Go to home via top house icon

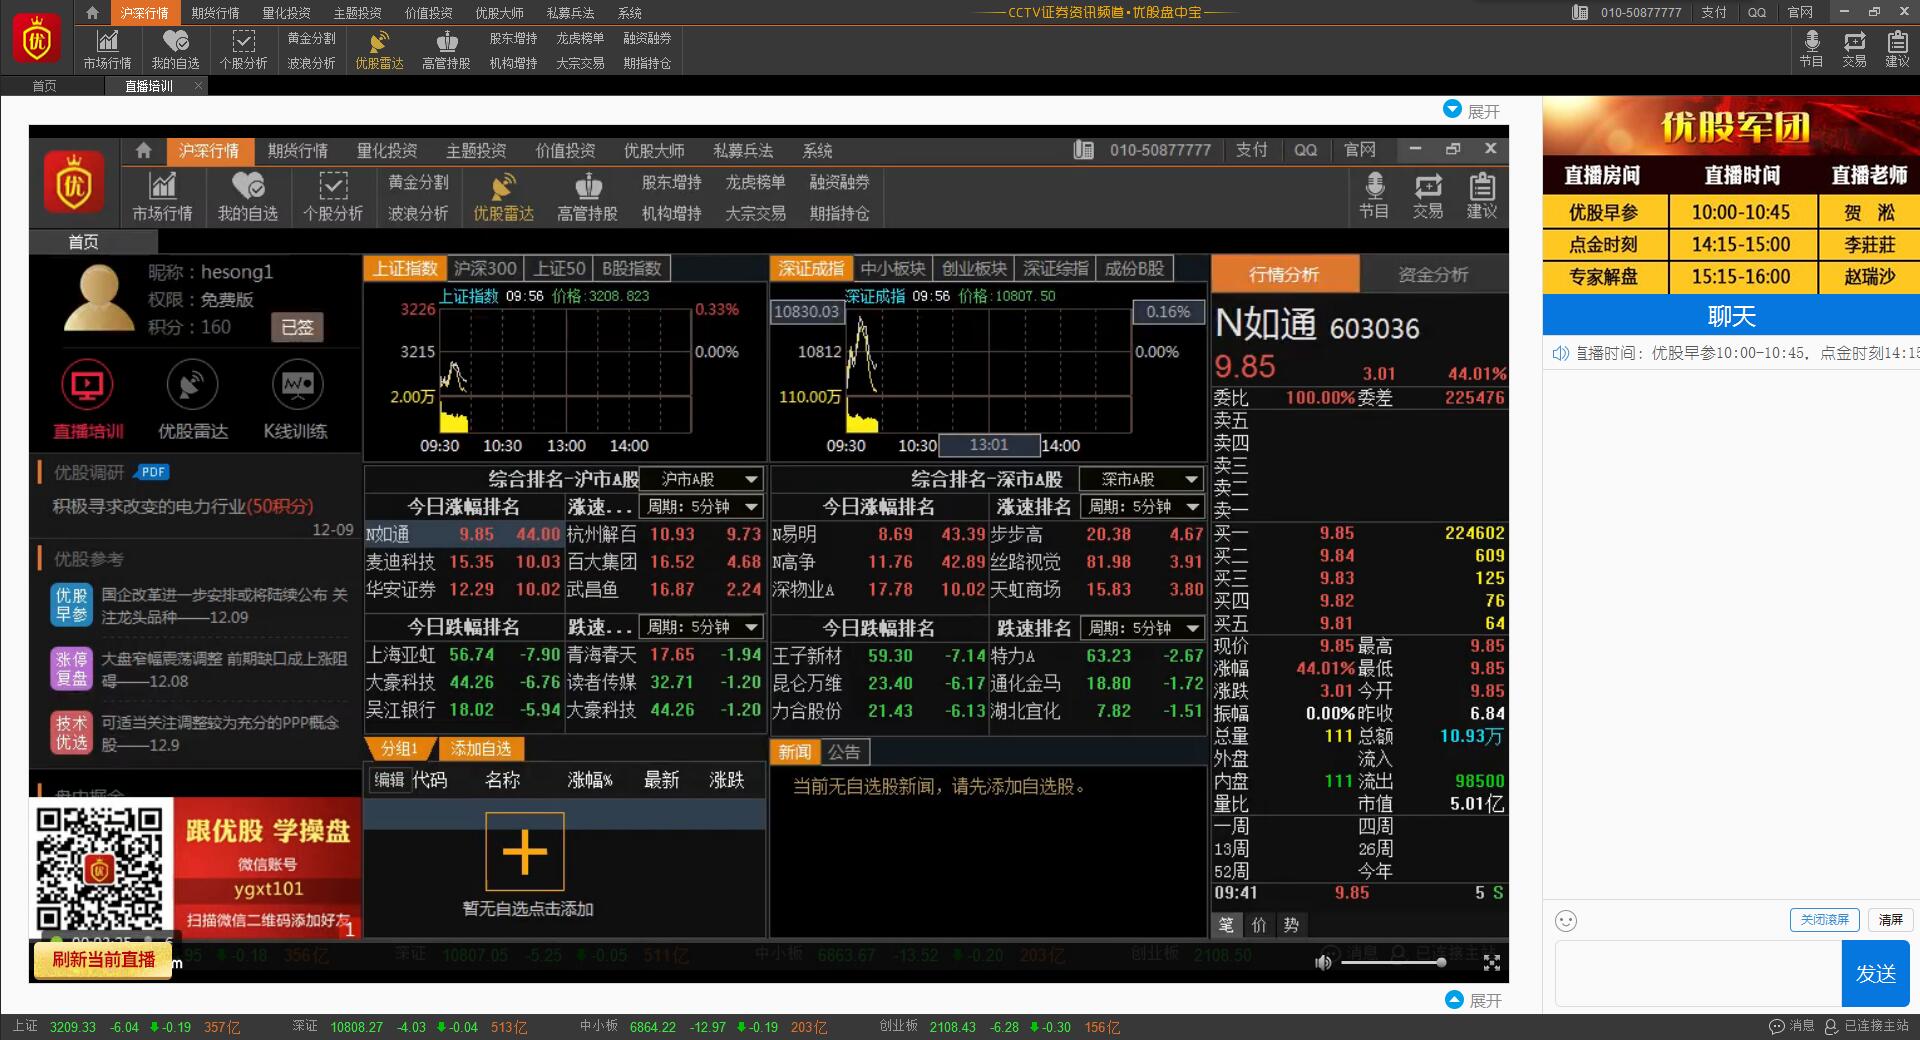(x=92, y=12)
